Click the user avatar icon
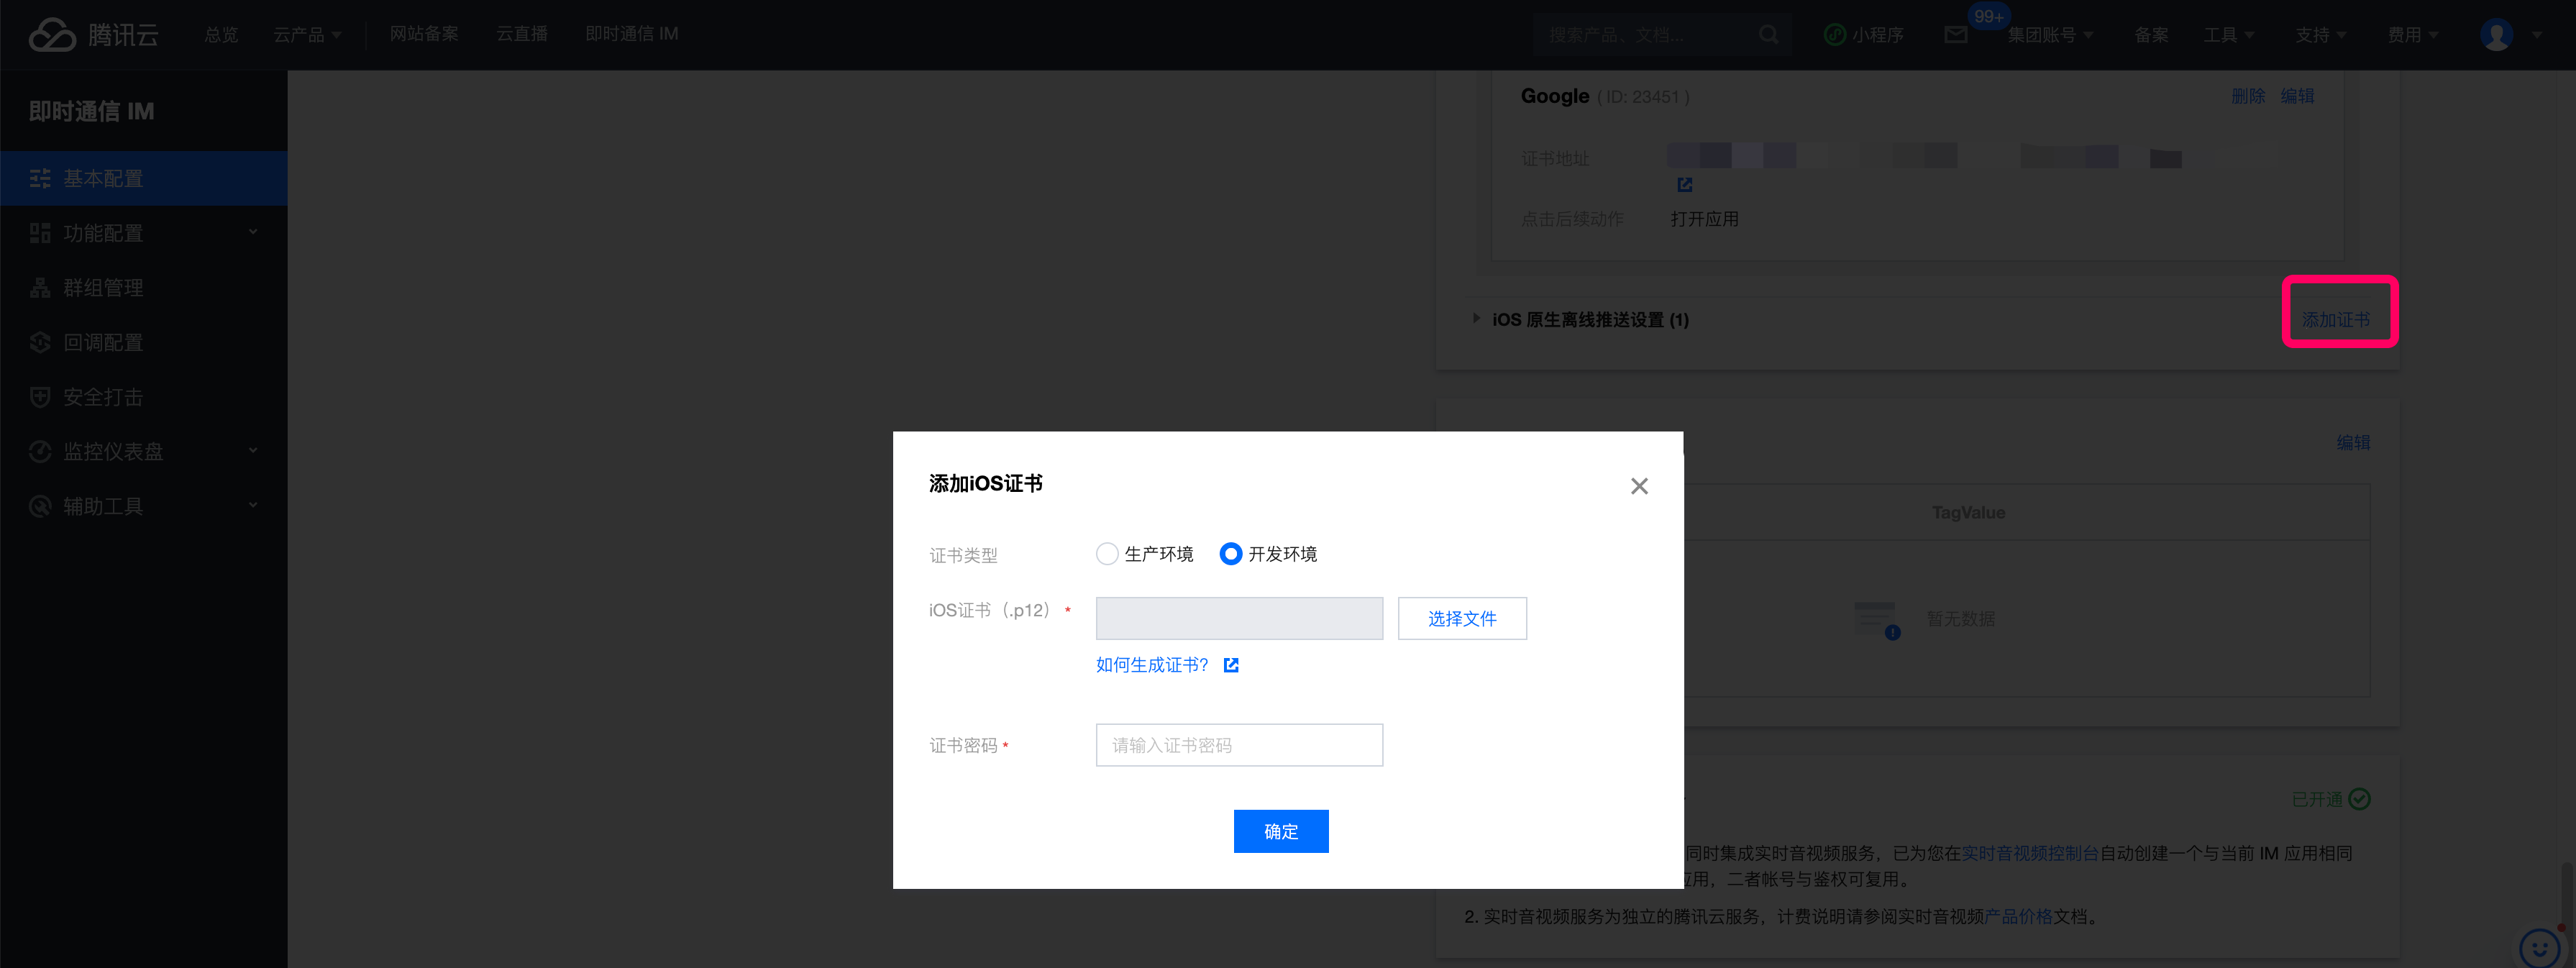The height and width of the screenshot is (968, 2576). 2496,35
